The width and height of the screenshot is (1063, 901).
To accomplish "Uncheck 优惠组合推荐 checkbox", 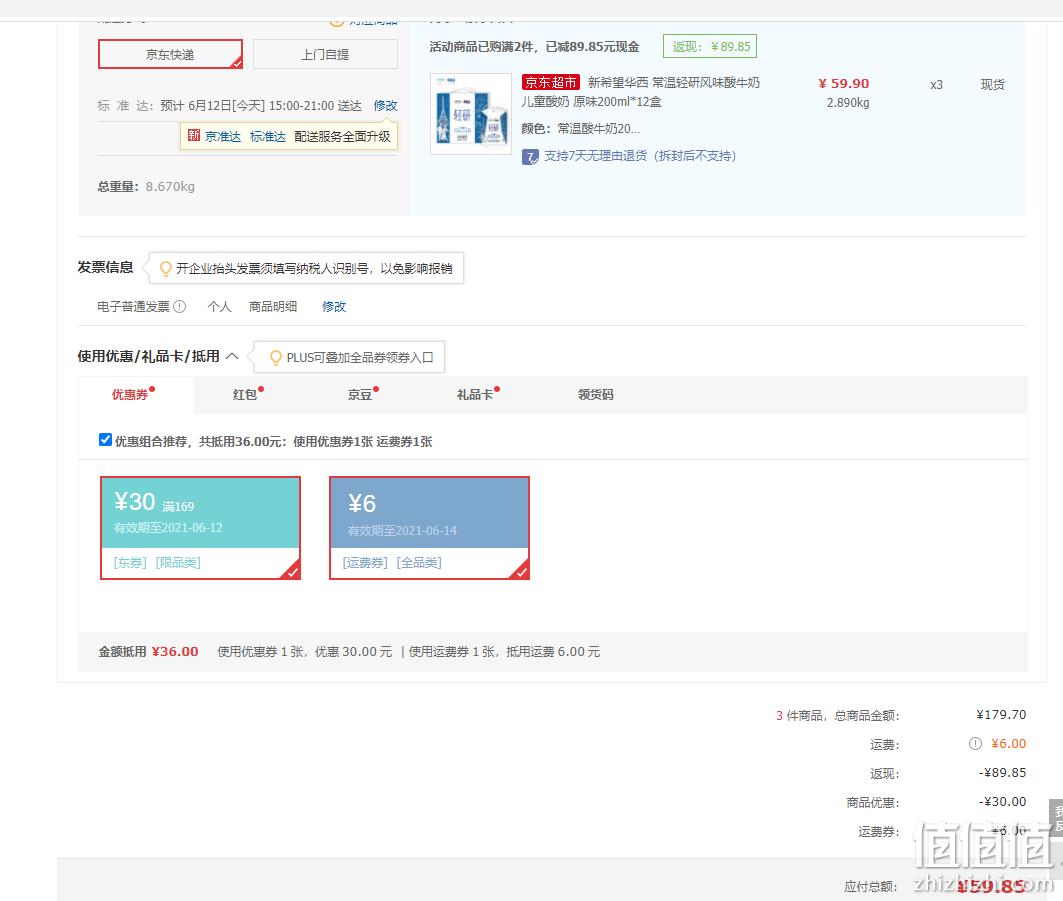I will [105, 439].
